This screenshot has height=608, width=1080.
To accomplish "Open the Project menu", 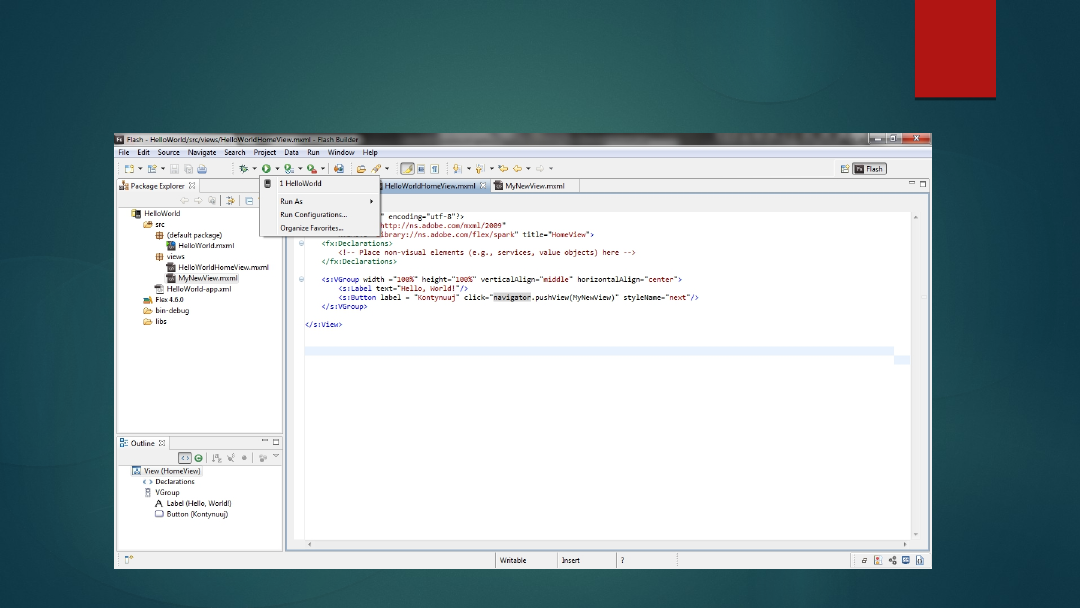I will pyautogui.click(x=265, y=153).
